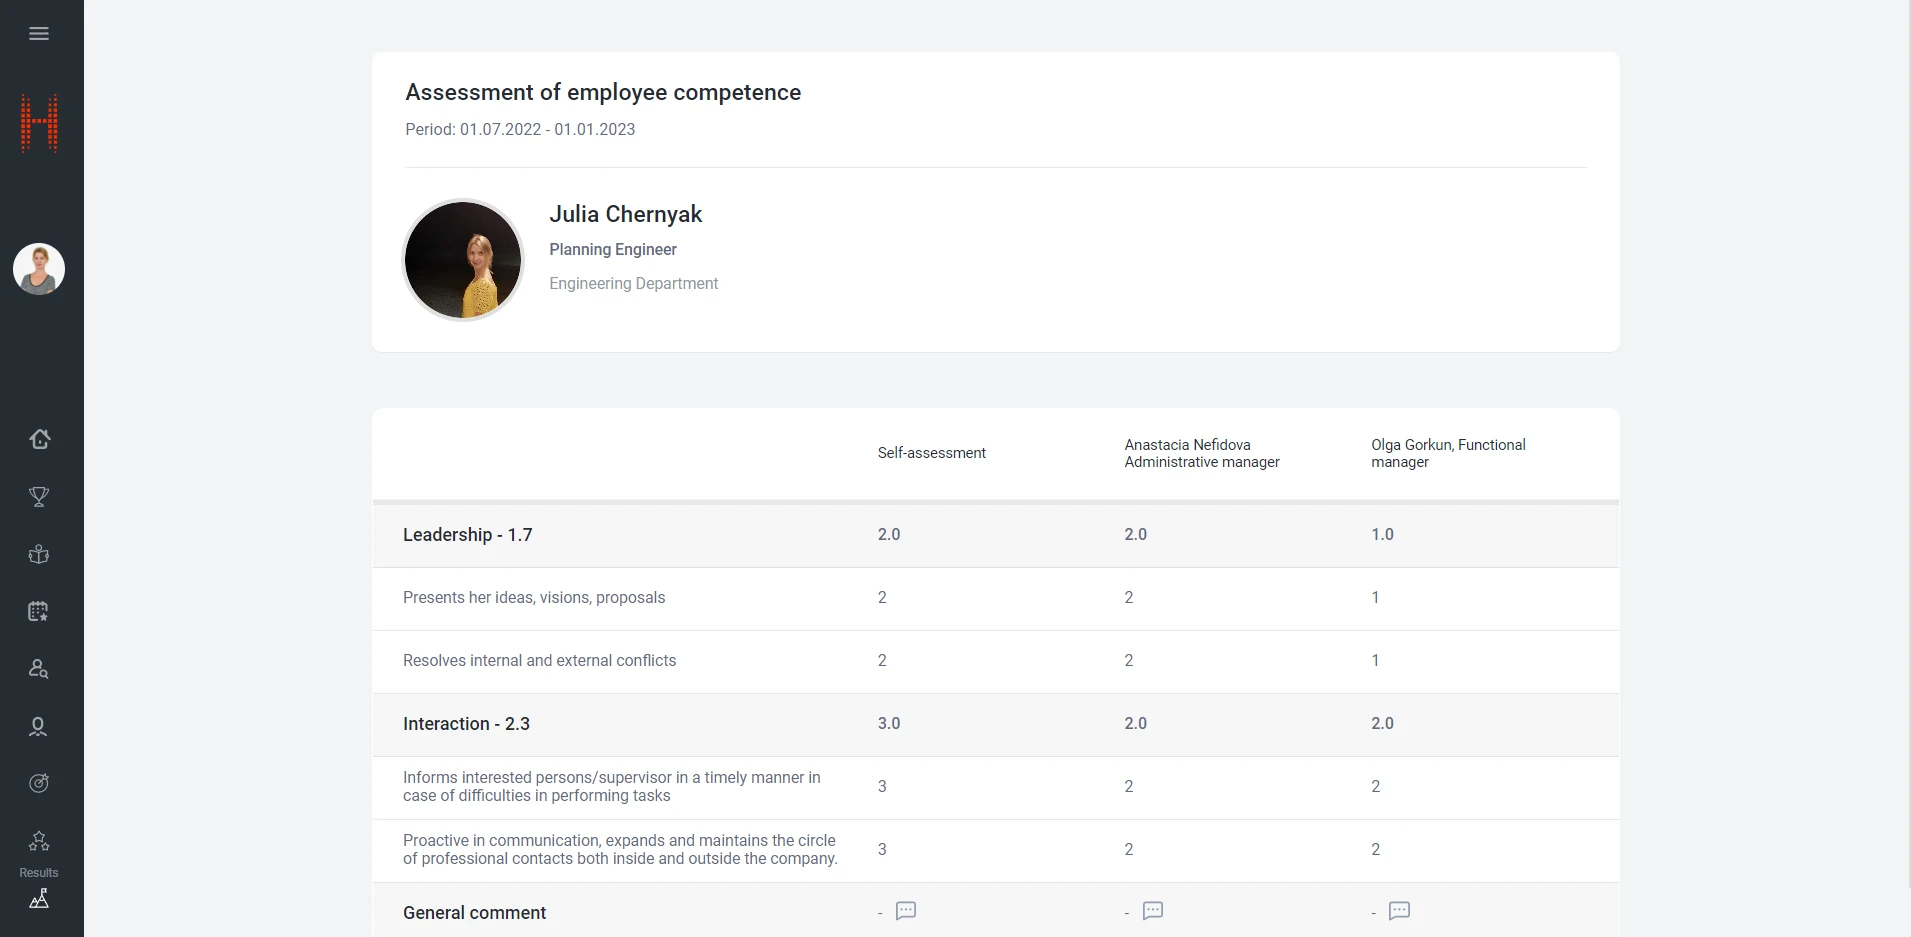Open Olga Gorkun's general comment bubble
Image resolution: width=1911 pixels, height=937 pixels.
click(x=1400, y=911)
